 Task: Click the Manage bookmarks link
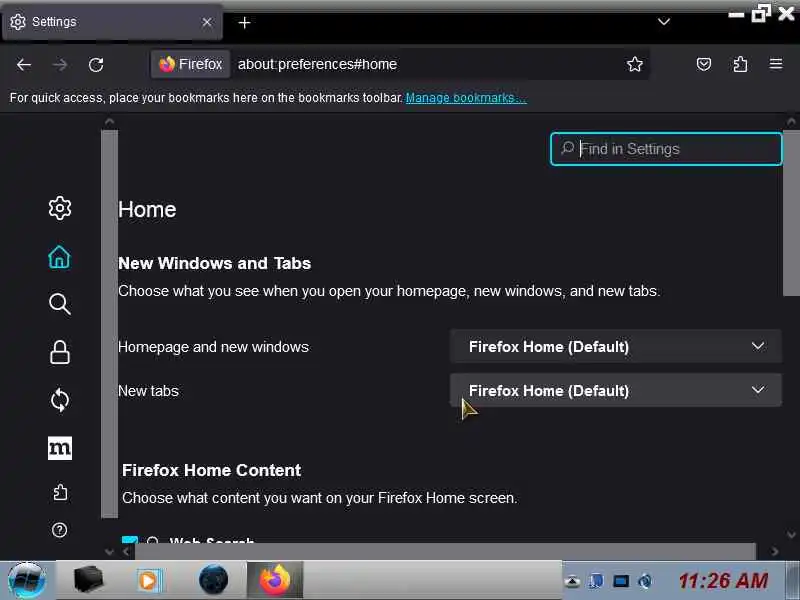[x=466, y=97]
